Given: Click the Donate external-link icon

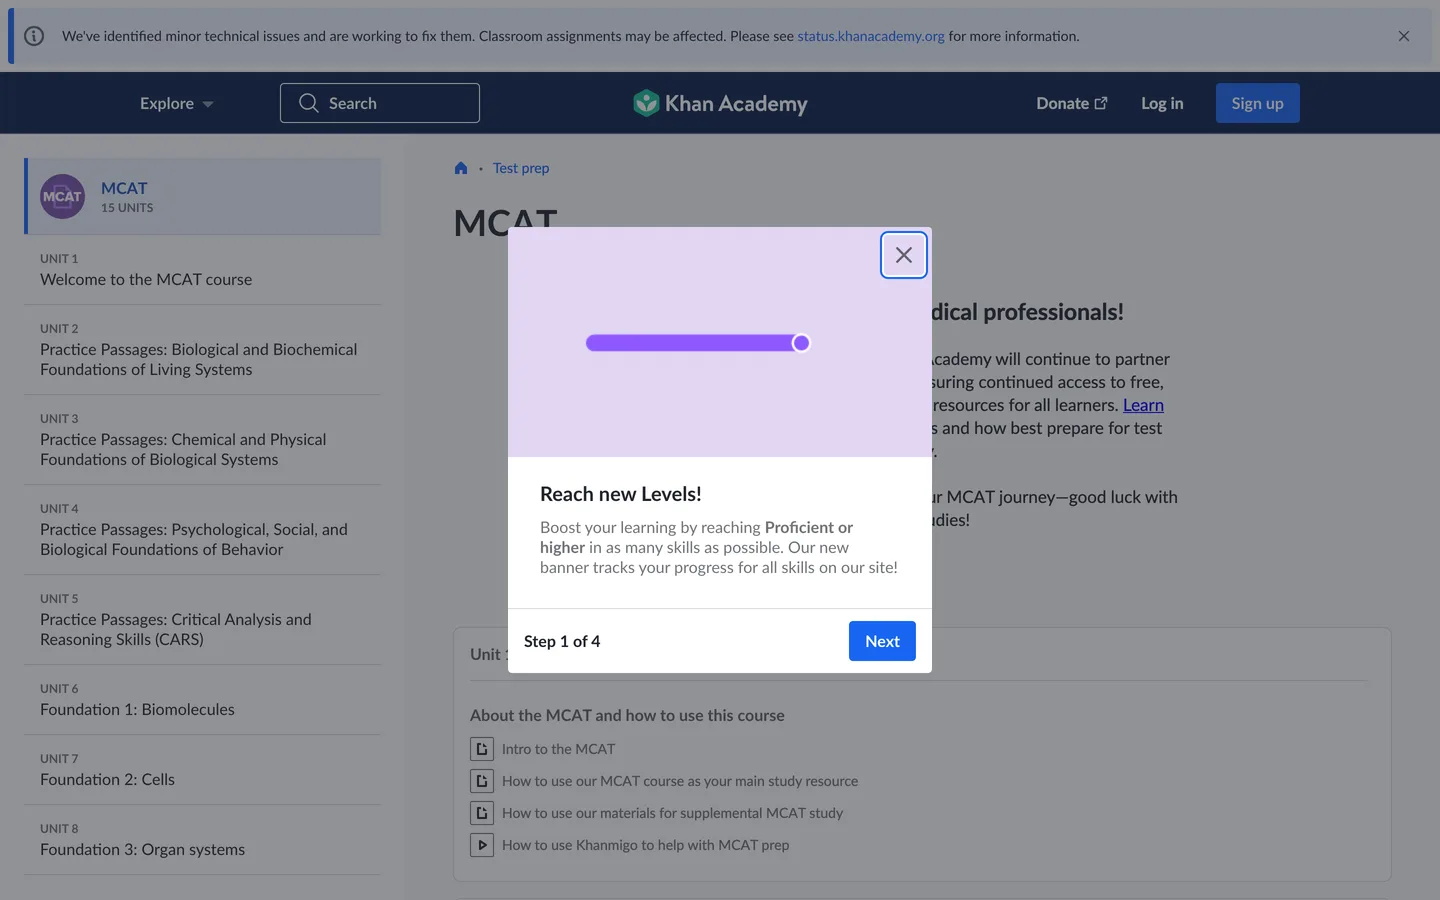Looking at the screenshot, I should pyautogui.click(x=1101, y=103).
